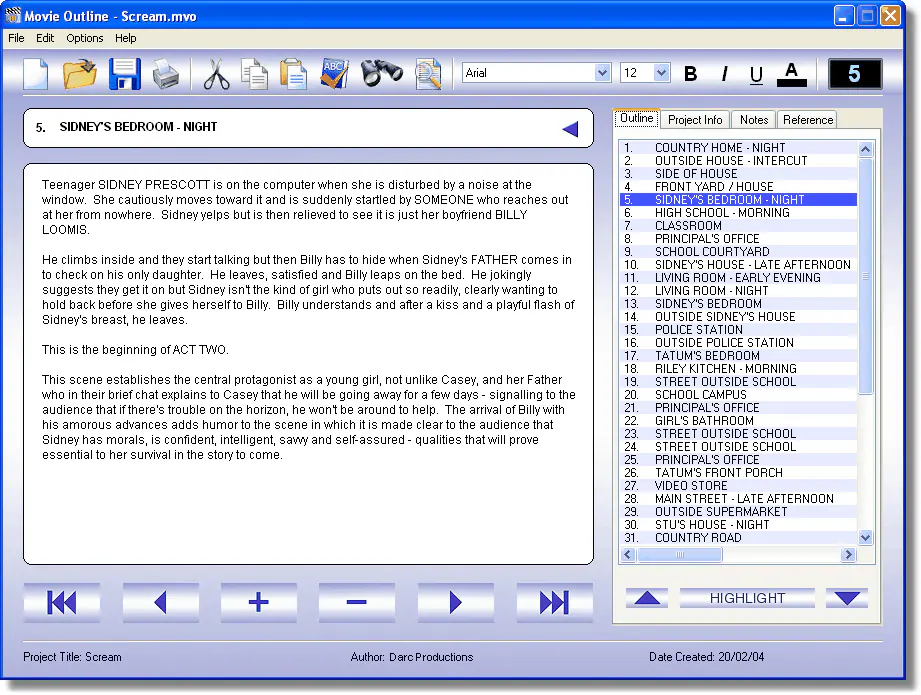Select step 30 STU'S HOUSE - NIGHT
921x695 pixels.
(738, 525)
